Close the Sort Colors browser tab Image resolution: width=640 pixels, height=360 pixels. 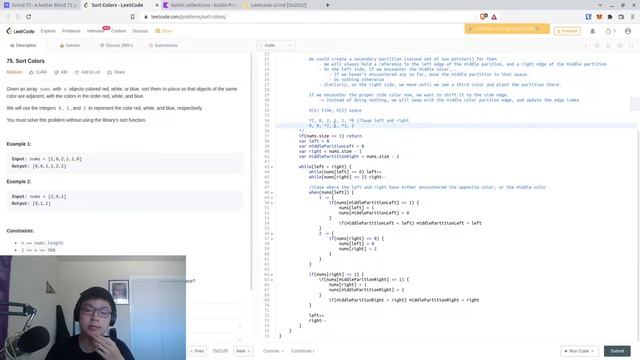tap(157, 5)
